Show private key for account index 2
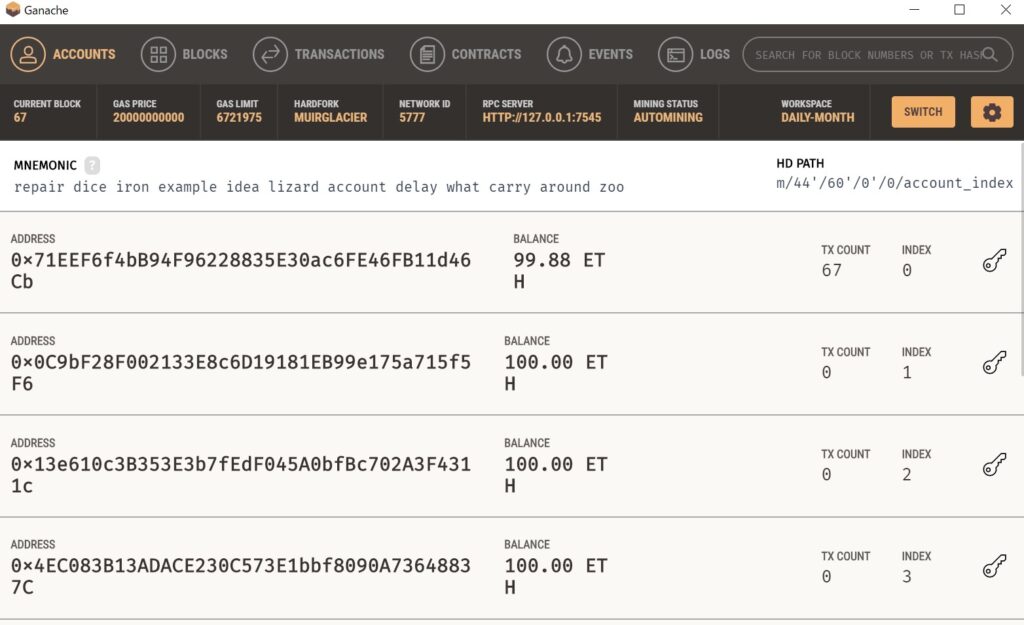Image resolution: width=1024 pixels, height=625 pixels. click(994, 464)
